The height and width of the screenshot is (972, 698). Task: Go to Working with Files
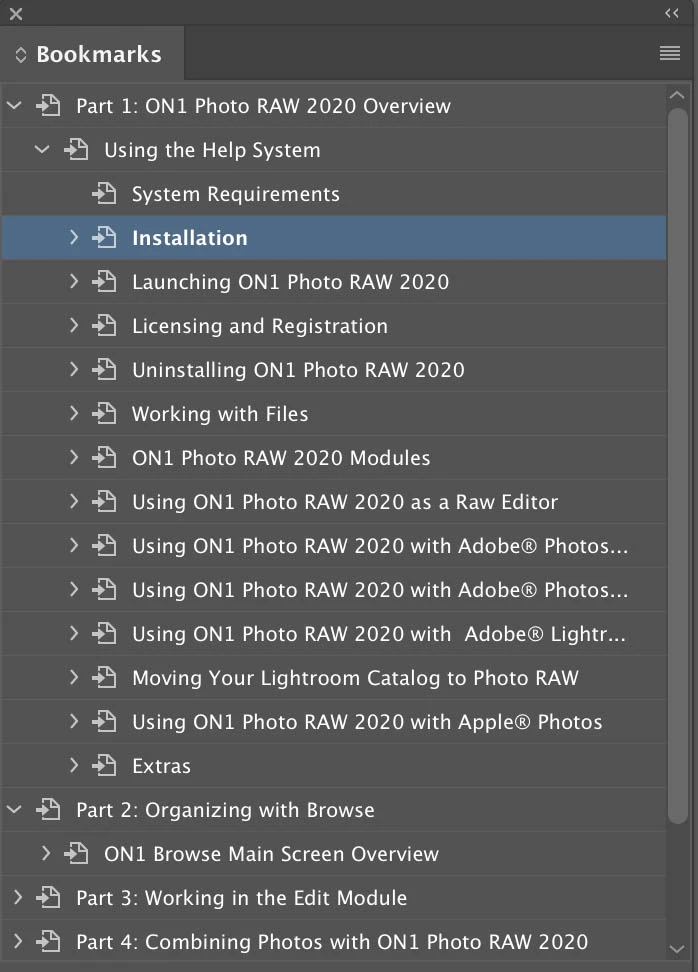click(x=220, y=414)
